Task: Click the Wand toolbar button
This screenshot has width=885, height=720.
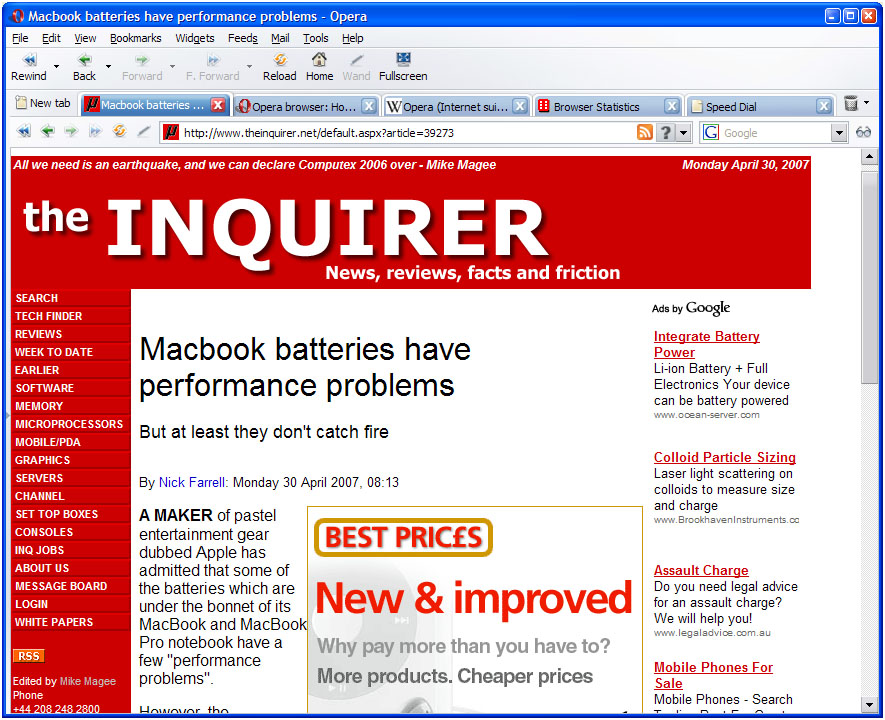Action: coord(356,67)
